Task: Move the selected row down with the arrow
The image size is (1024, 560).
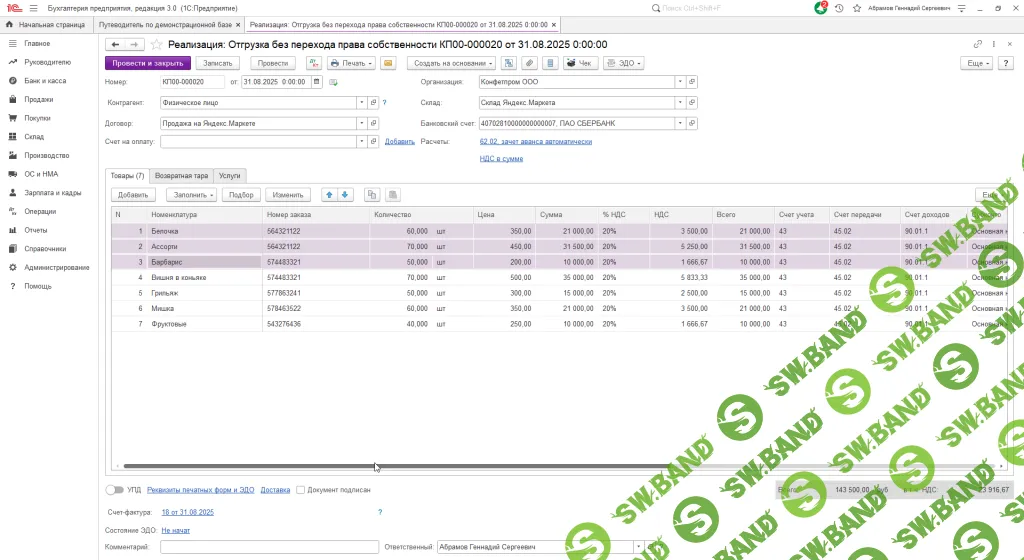Action: tap(345, 195)
